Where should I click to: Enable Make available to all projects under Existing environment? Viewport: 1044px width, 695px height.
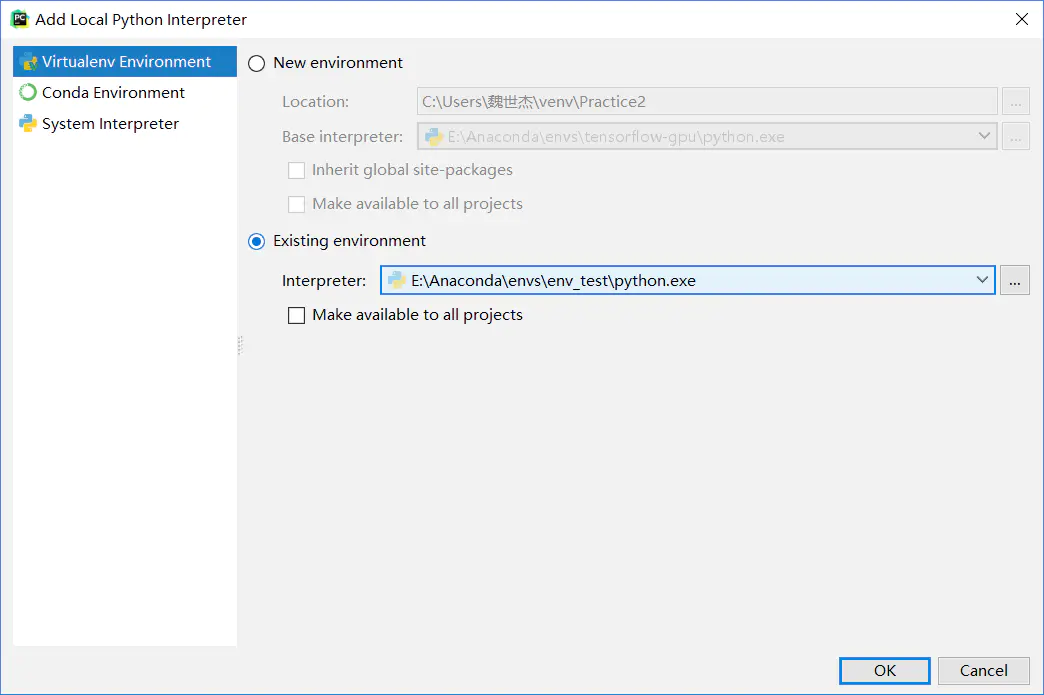pos(296,315)
